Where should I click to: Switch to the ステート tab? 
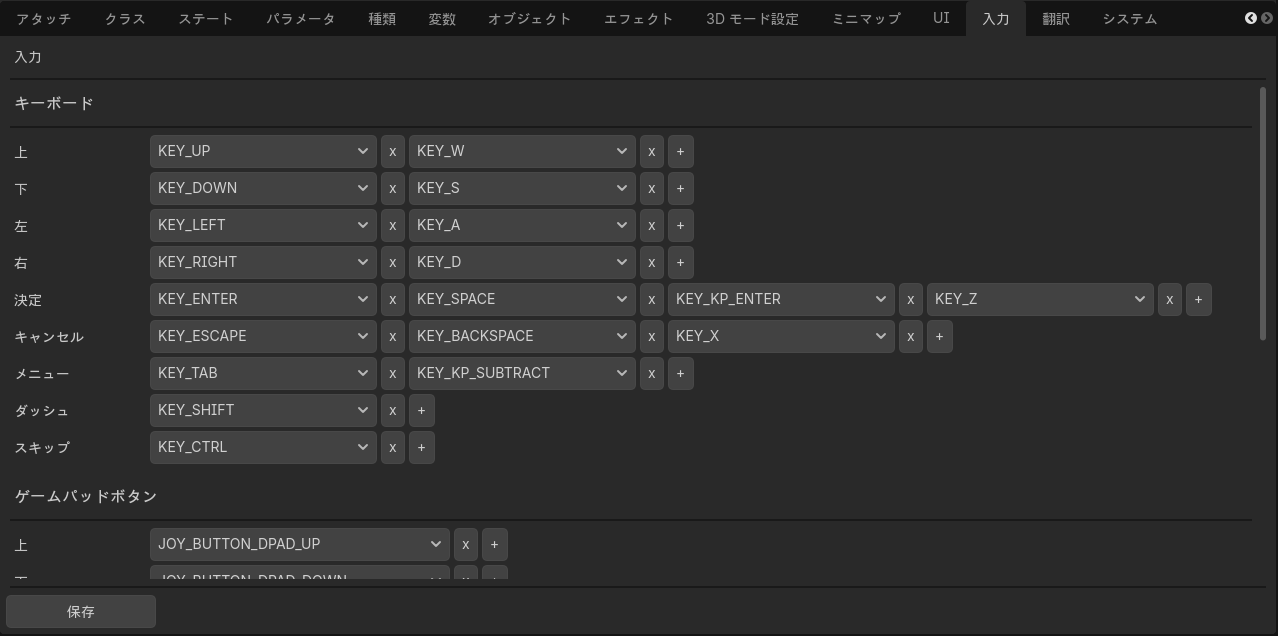(x=206, y=19)
